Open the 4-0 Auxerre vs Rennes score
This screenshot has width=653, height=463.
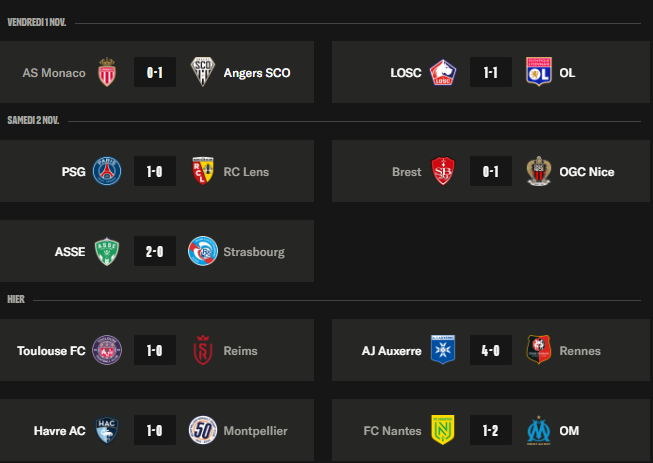491,350
